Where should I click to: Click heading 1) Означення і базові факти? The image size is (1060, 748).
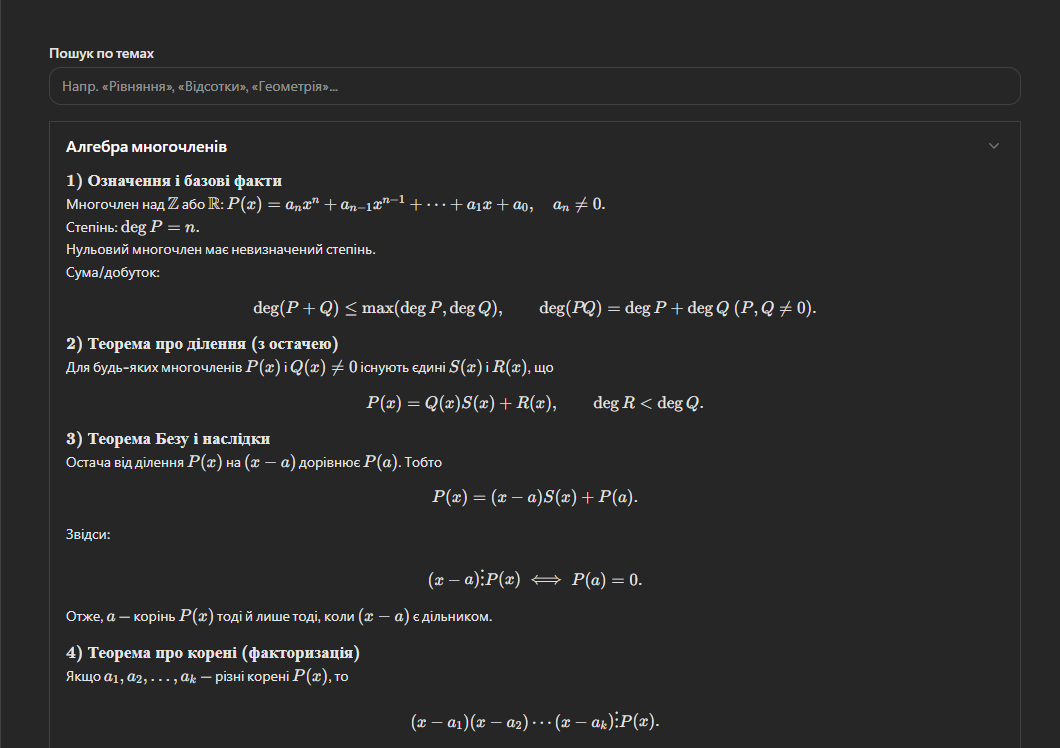tap(174, 181)
